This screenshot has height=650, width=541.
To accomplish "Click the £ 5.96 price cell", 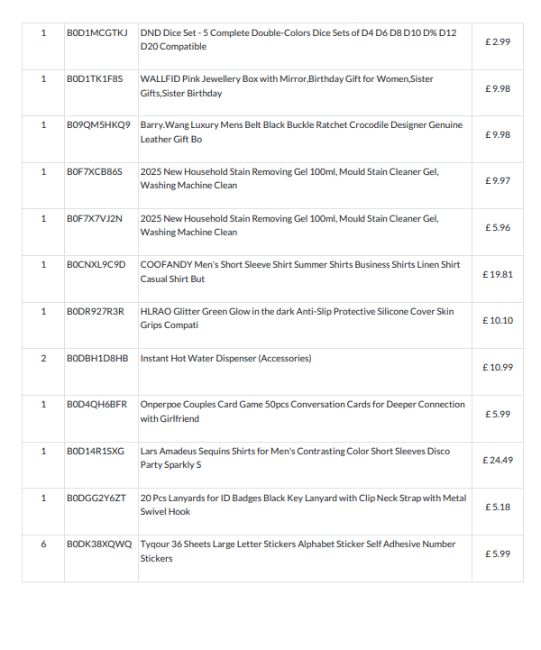I will tap(497, 228).
